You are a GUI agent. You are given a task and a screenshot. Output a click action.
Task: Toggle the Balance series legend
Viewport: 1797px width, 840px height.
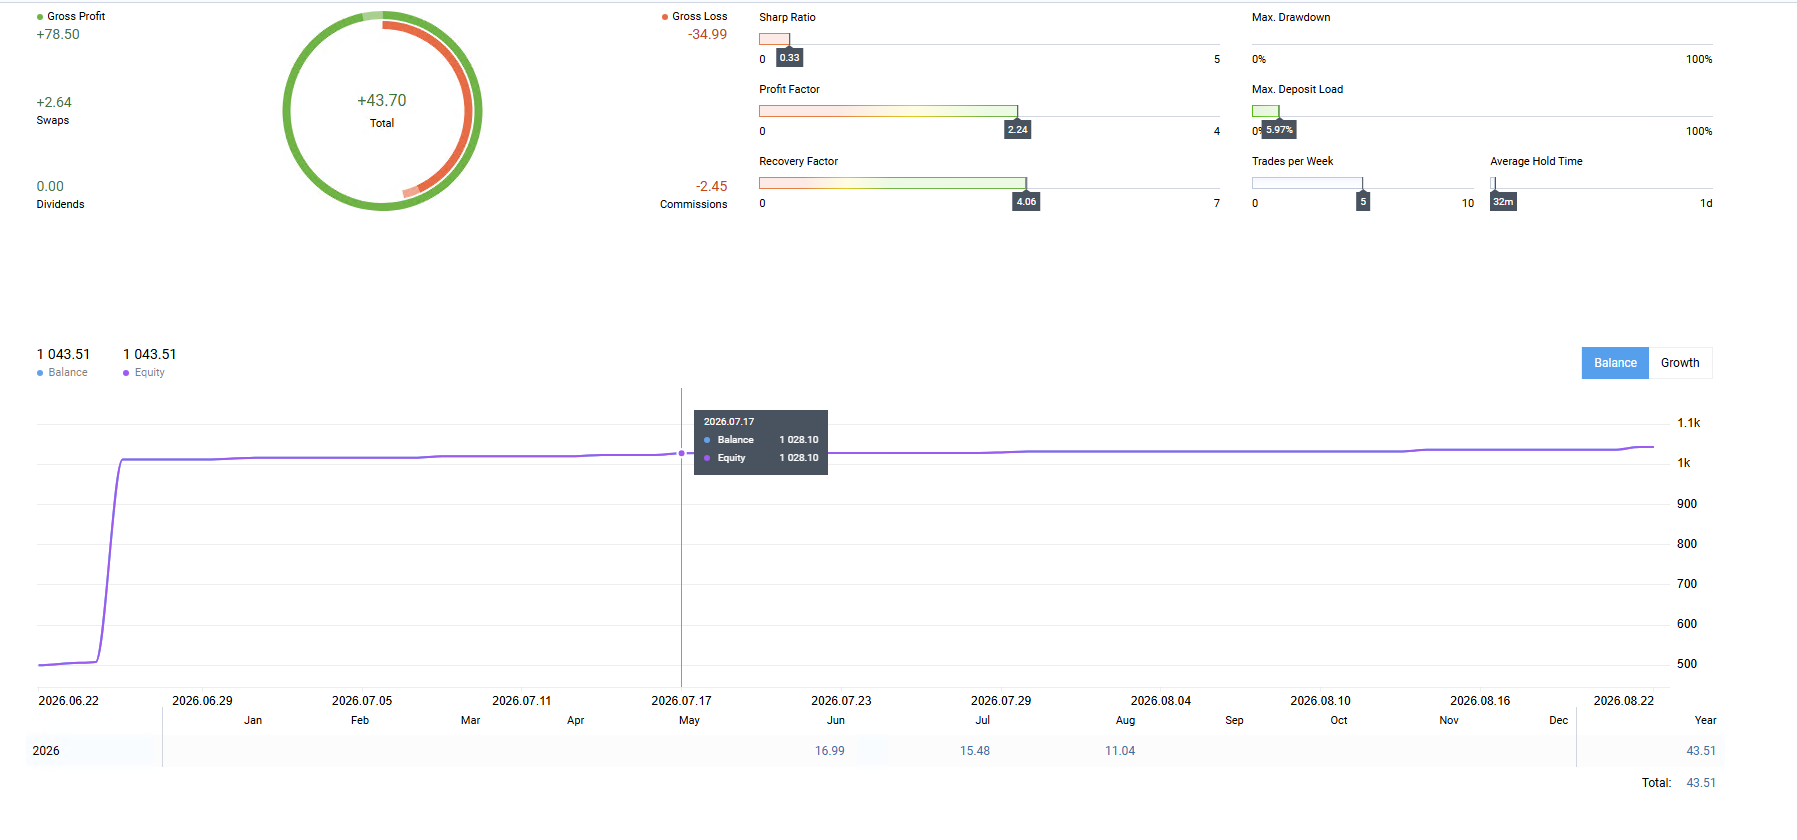[x=62, y=372]
